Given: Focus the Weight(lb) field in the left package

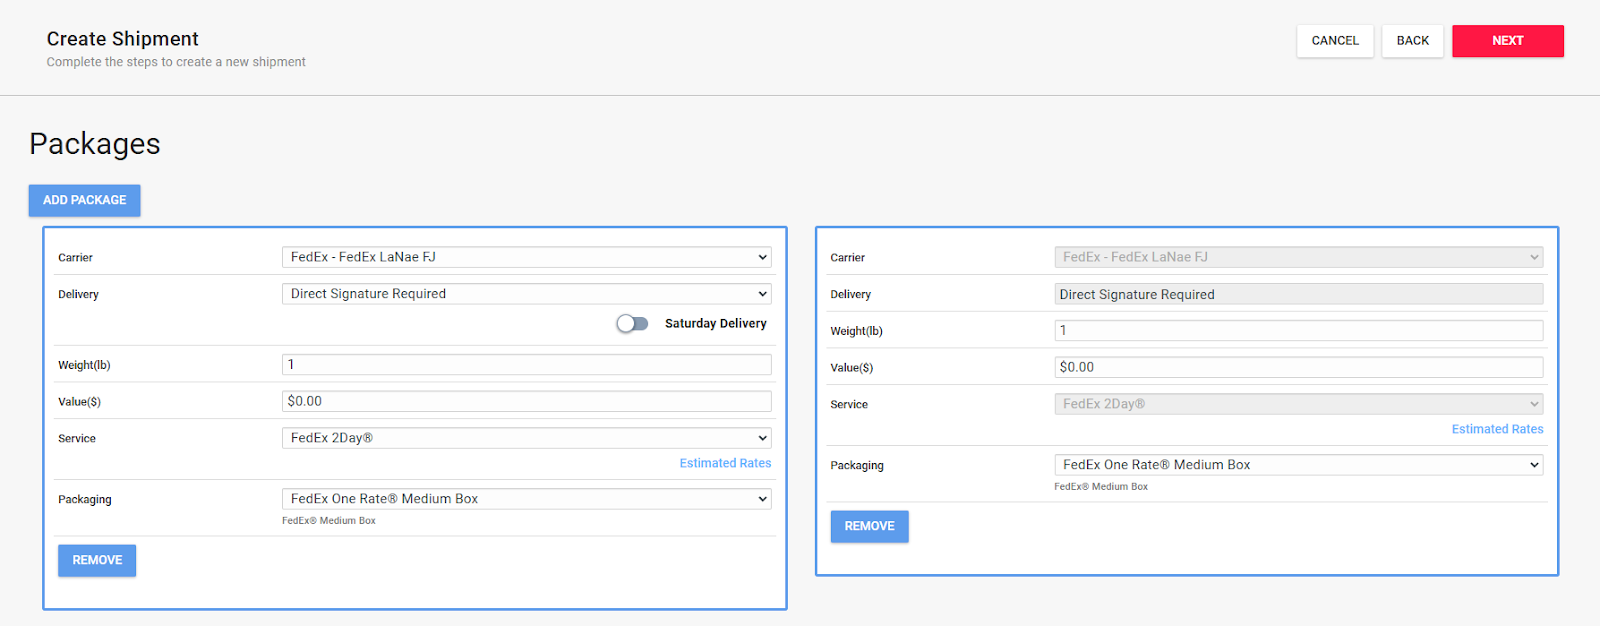Looking at the screenshot, I should point(527,365).
